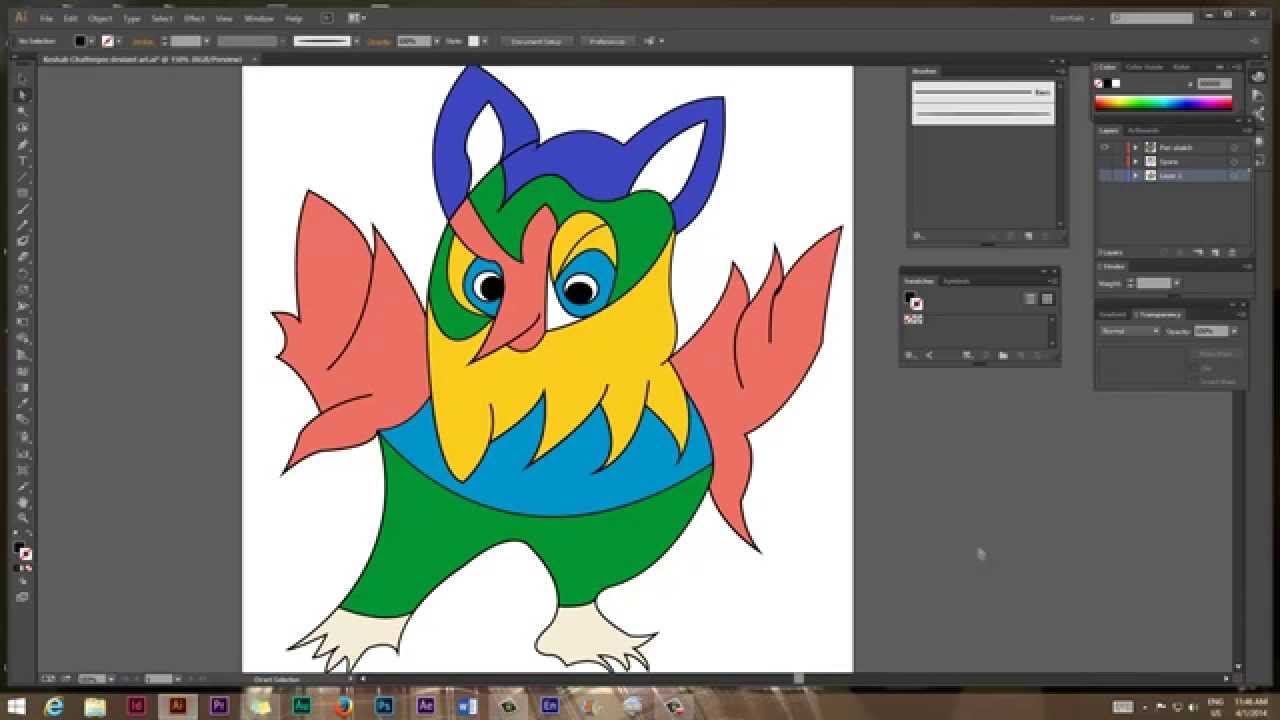Toggle visibility of Layer 1

point(1105,175)
